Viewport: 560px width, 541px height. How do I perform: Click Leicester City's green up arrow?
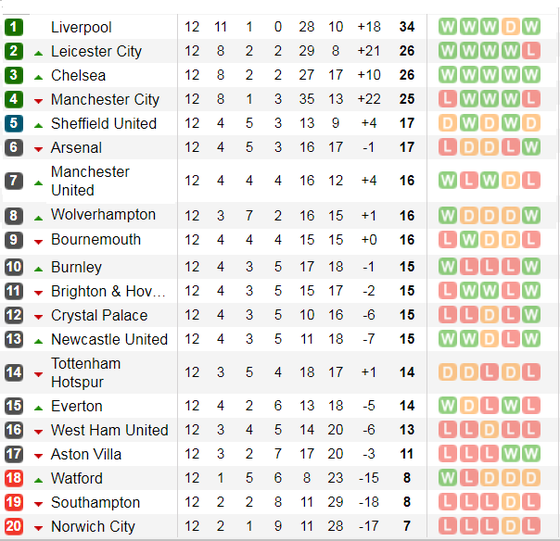click(x=38, y=54)
